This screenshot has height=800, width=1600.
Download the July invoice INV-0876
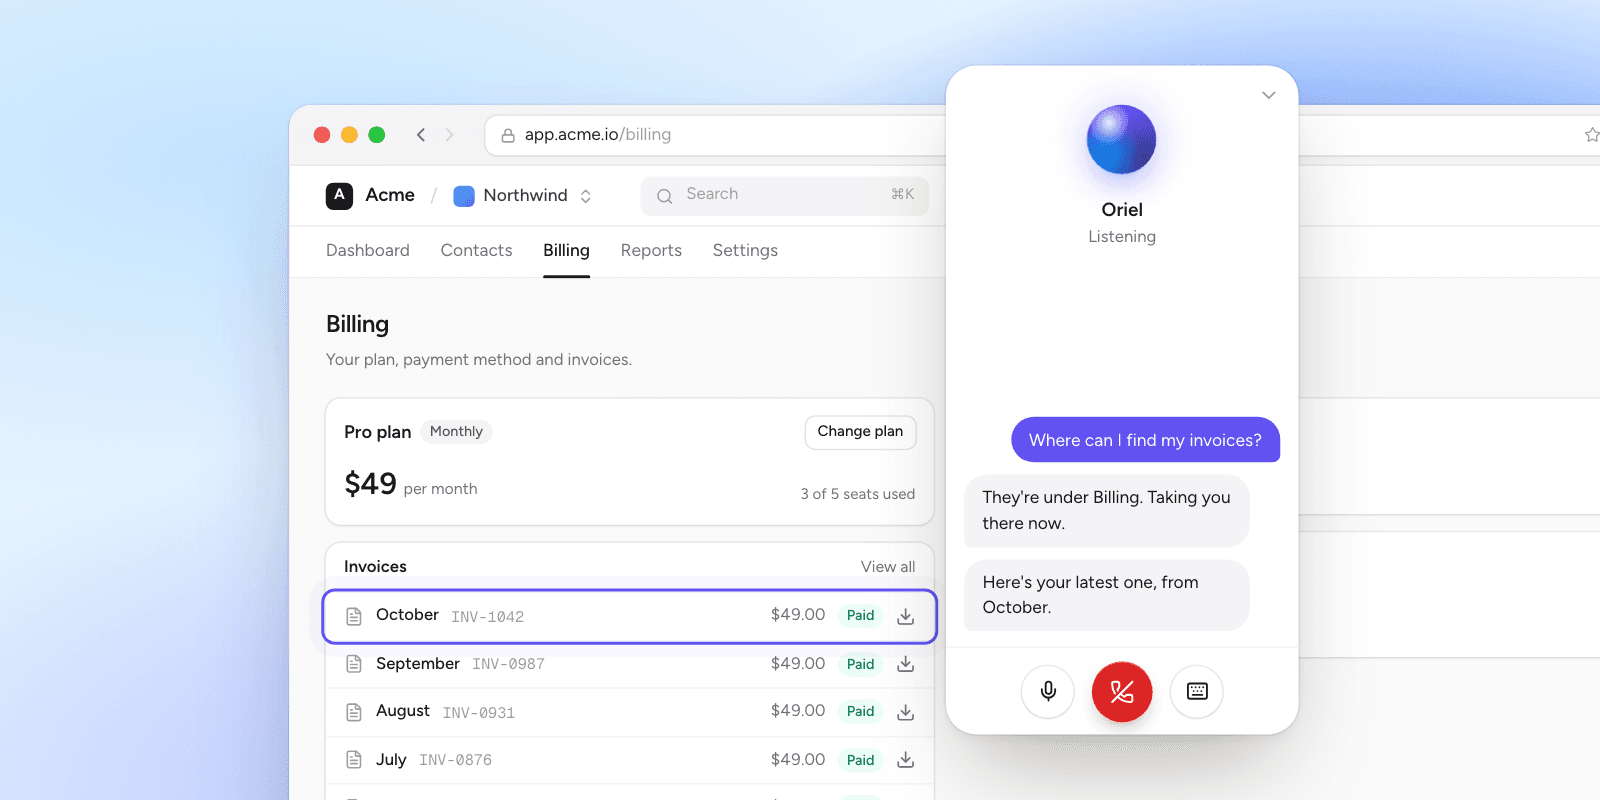coord(905,760)
